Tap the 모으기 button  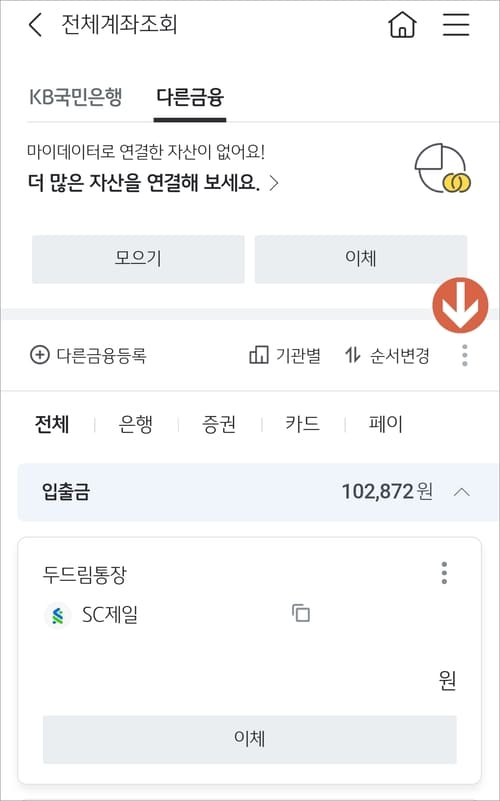pyautogui.click(x=138, y=259)
